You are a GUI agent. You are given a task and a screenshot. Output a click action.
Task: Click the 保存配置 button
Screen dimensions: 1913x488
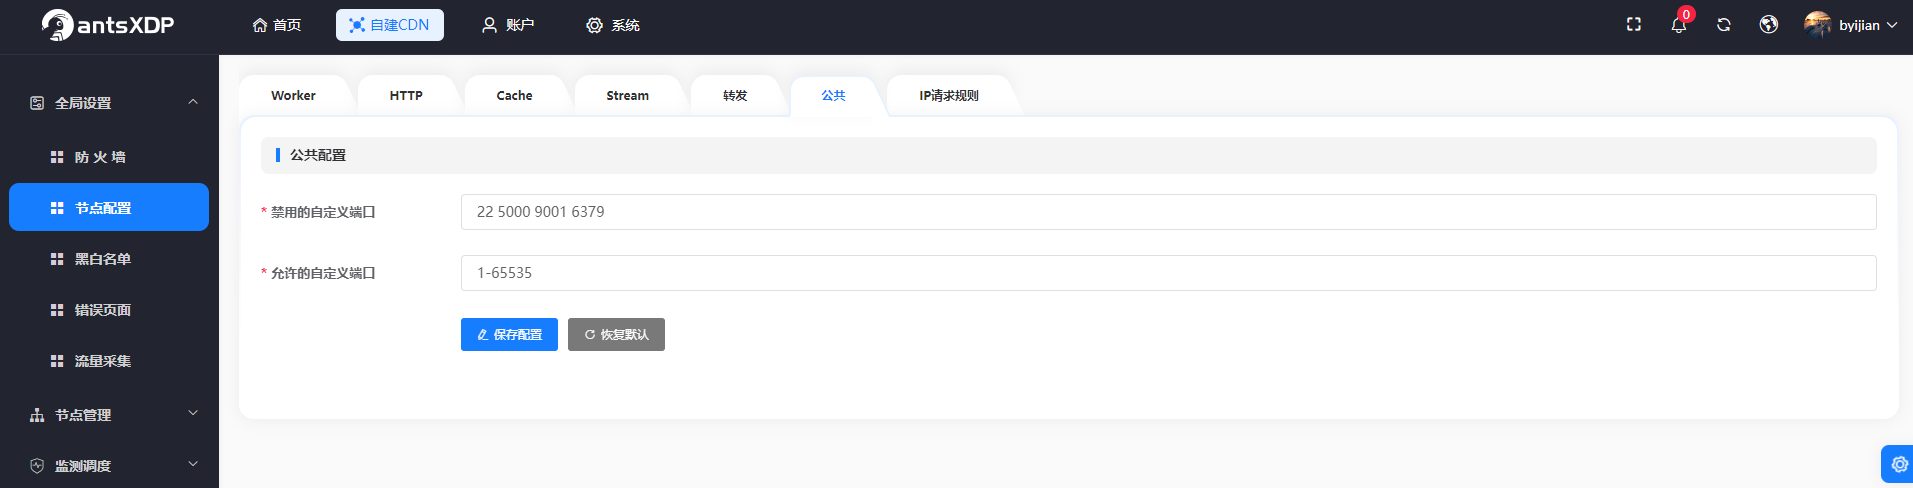coord(509,335)
